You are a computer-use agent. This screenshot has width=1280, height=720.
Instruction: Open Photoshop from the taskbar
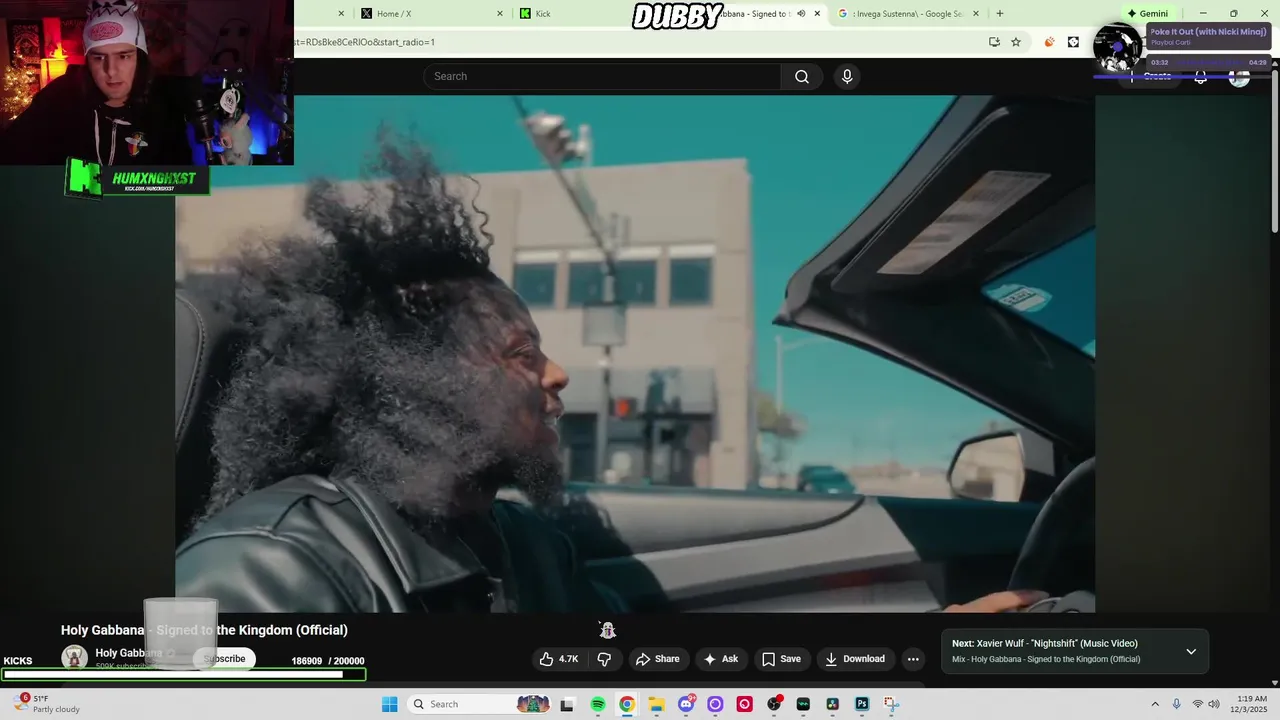tap(862, 704)
